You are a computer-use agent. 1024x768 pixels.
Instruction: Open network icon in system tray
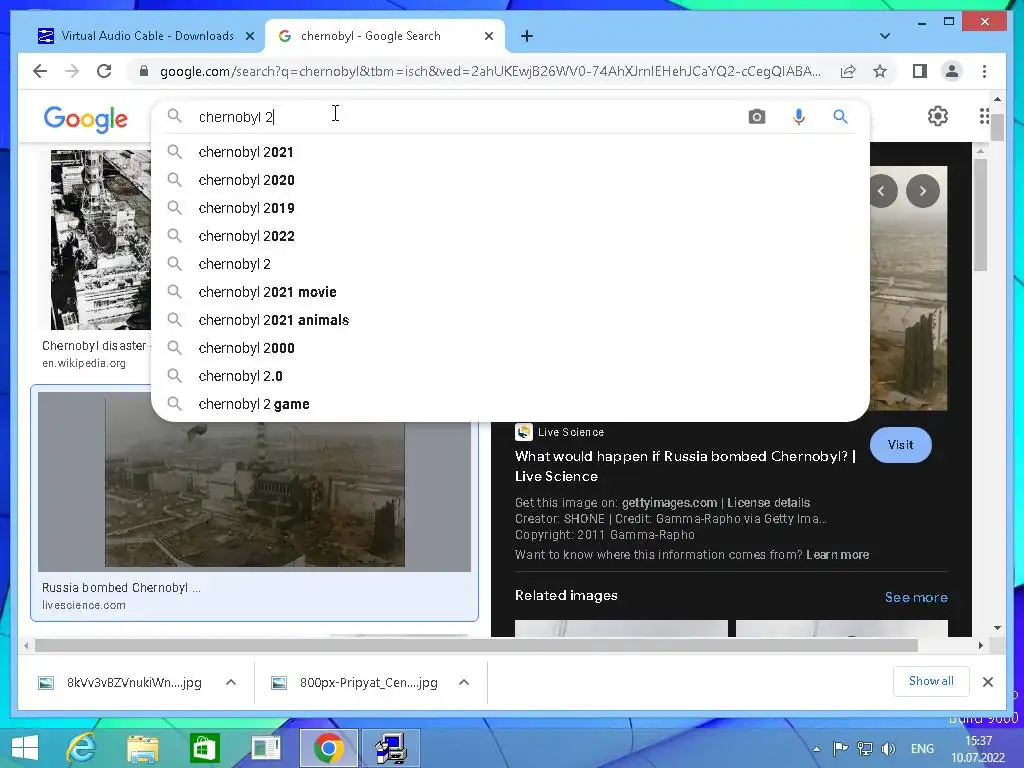pyautogui.click(x=864, y=748)
